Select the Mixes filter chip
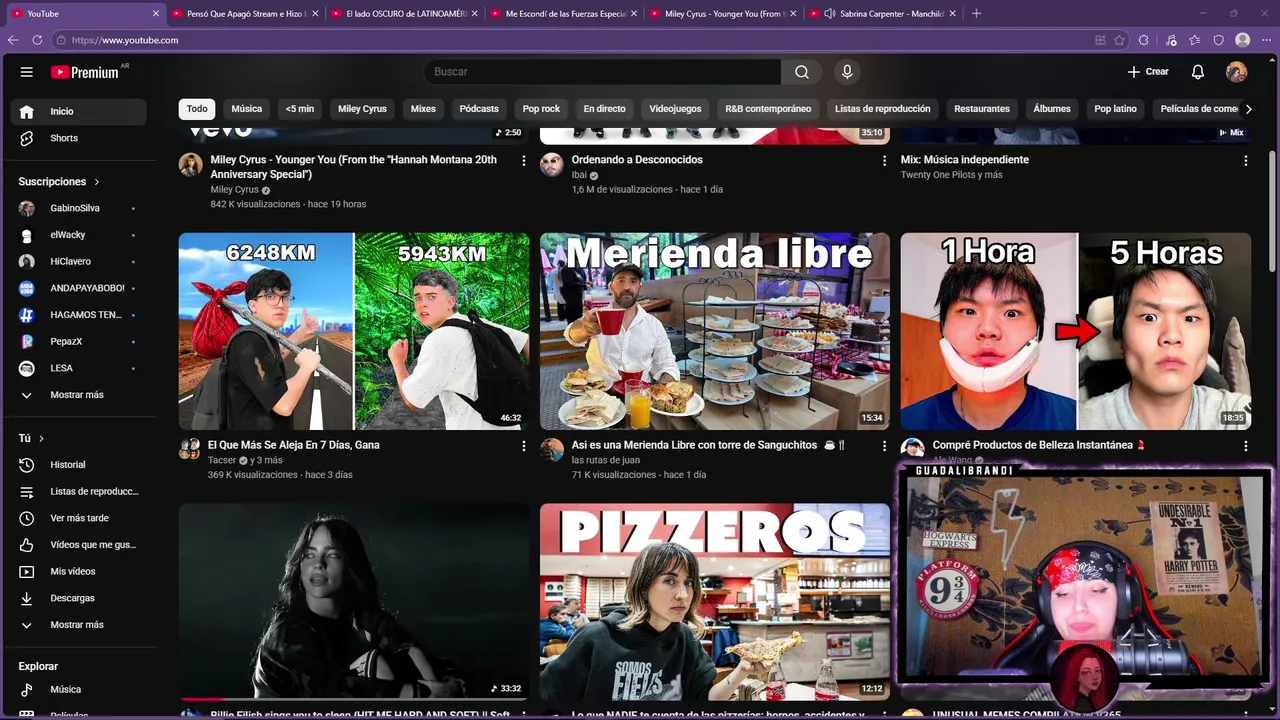Image resolution: width=1280 pixels, height=720 pixels. (x=423, y=109)
